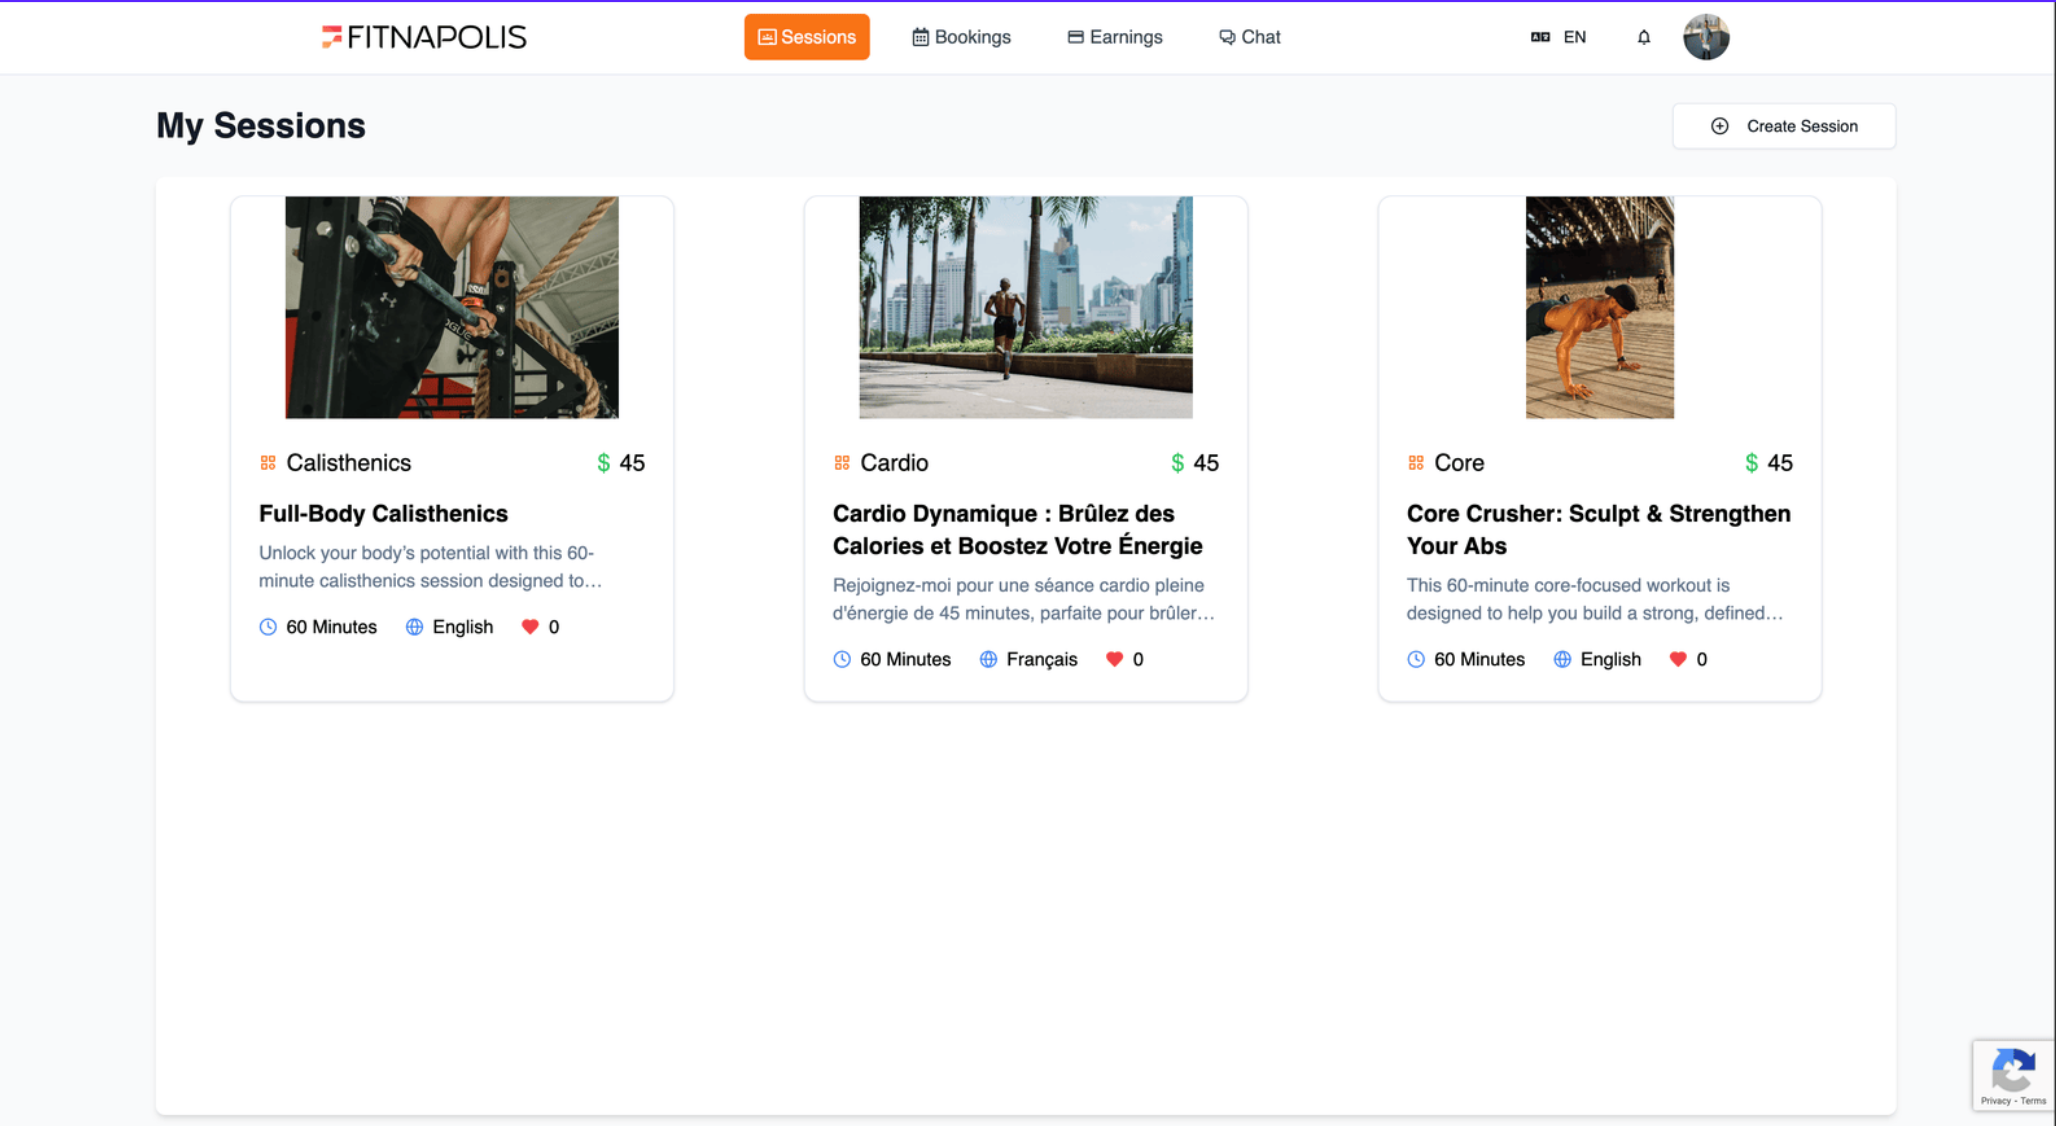
Task: Click the Bookings calendar icon
Action: pyautogui.click(x=920, y=37)
